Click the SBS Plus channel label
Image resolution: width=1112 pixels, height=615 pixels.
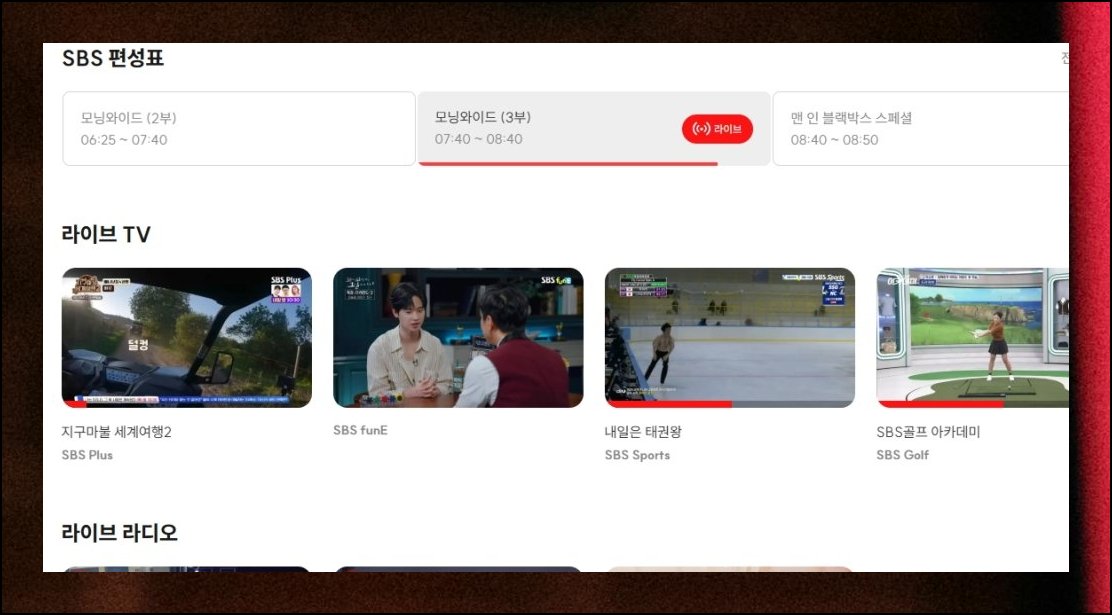pyautogui.click(x=87, y=455)
